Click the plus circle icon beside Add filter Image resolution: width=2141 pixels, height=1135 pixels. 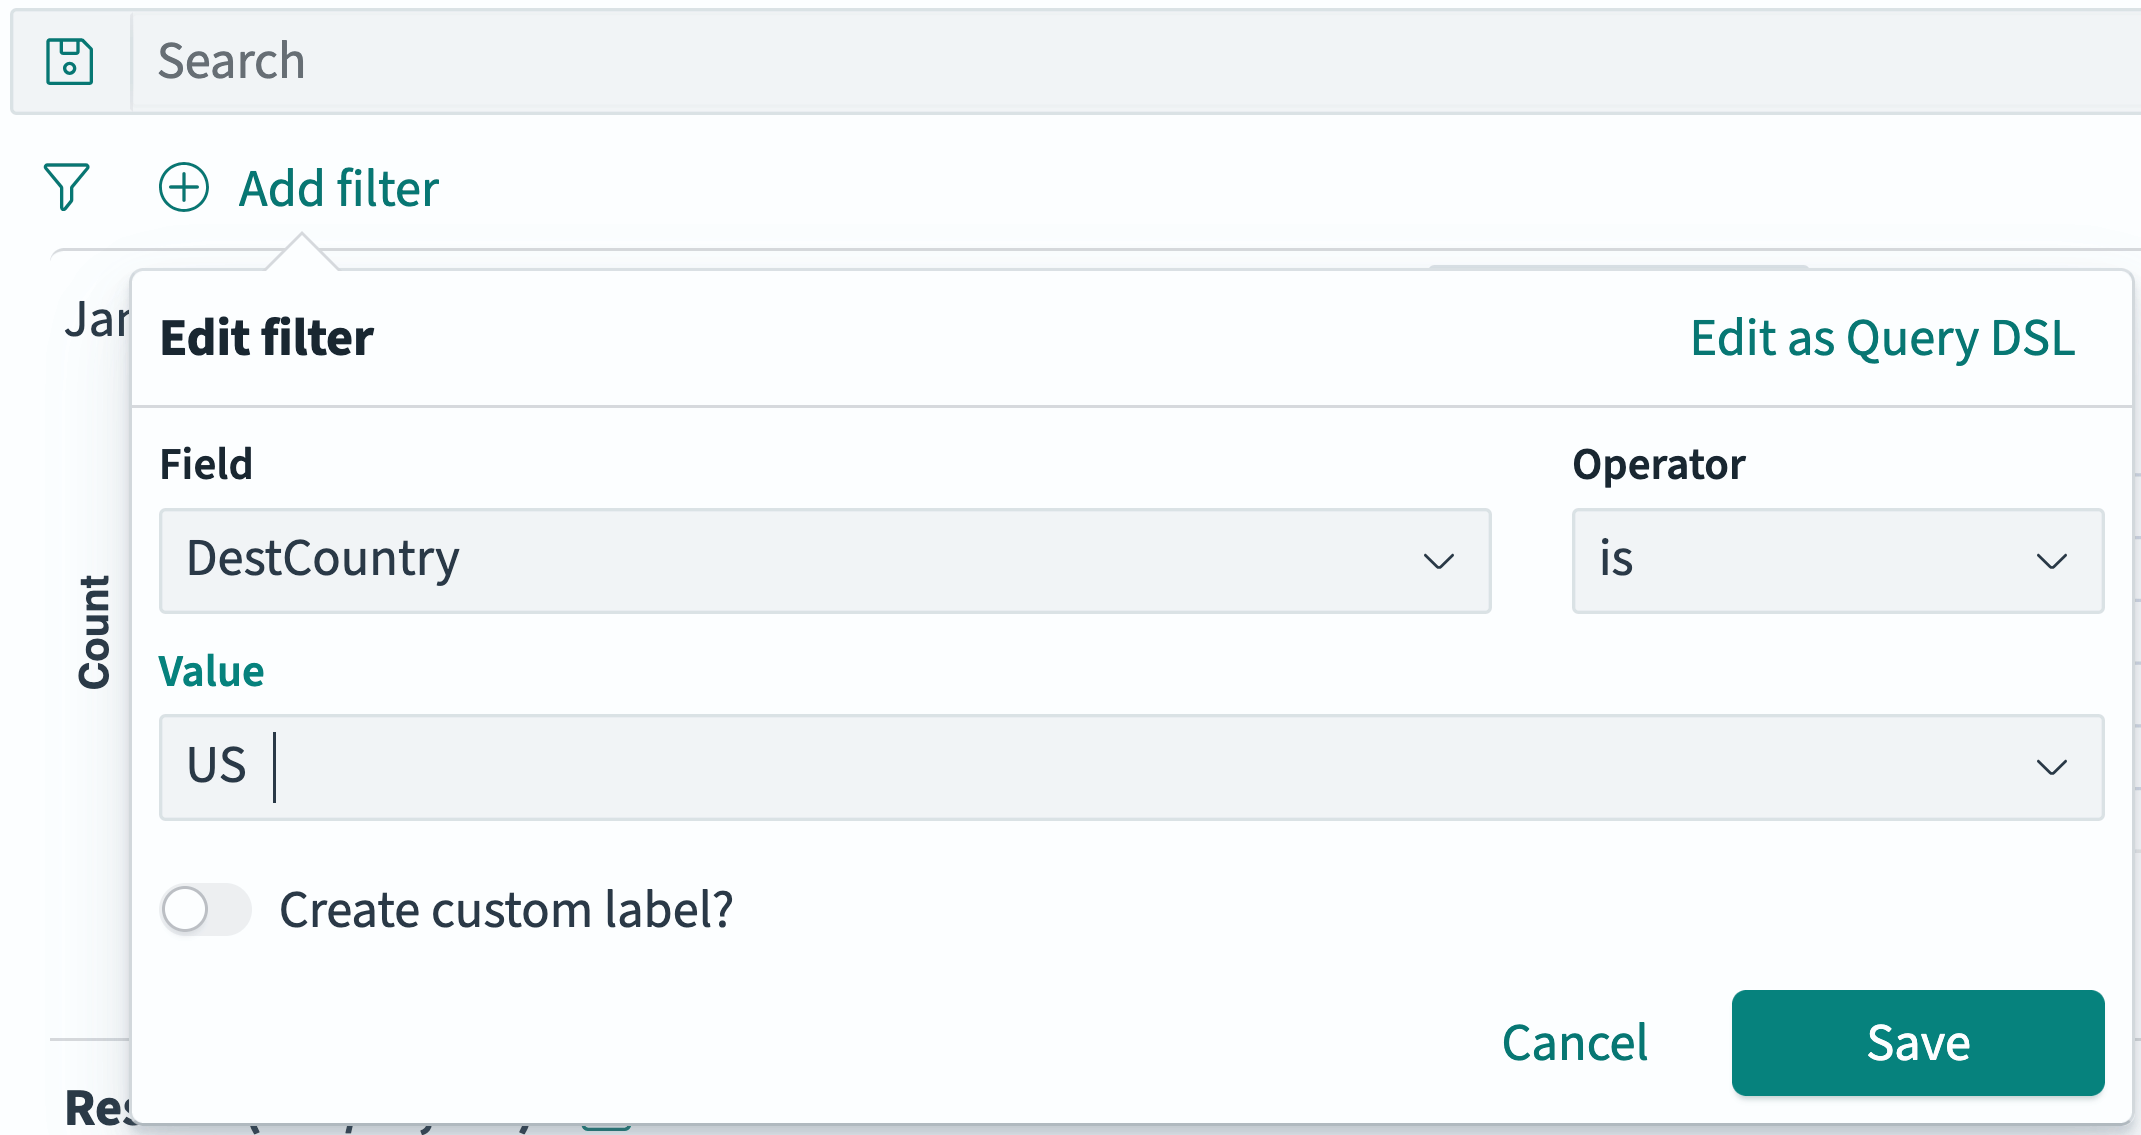click(182, 188)
